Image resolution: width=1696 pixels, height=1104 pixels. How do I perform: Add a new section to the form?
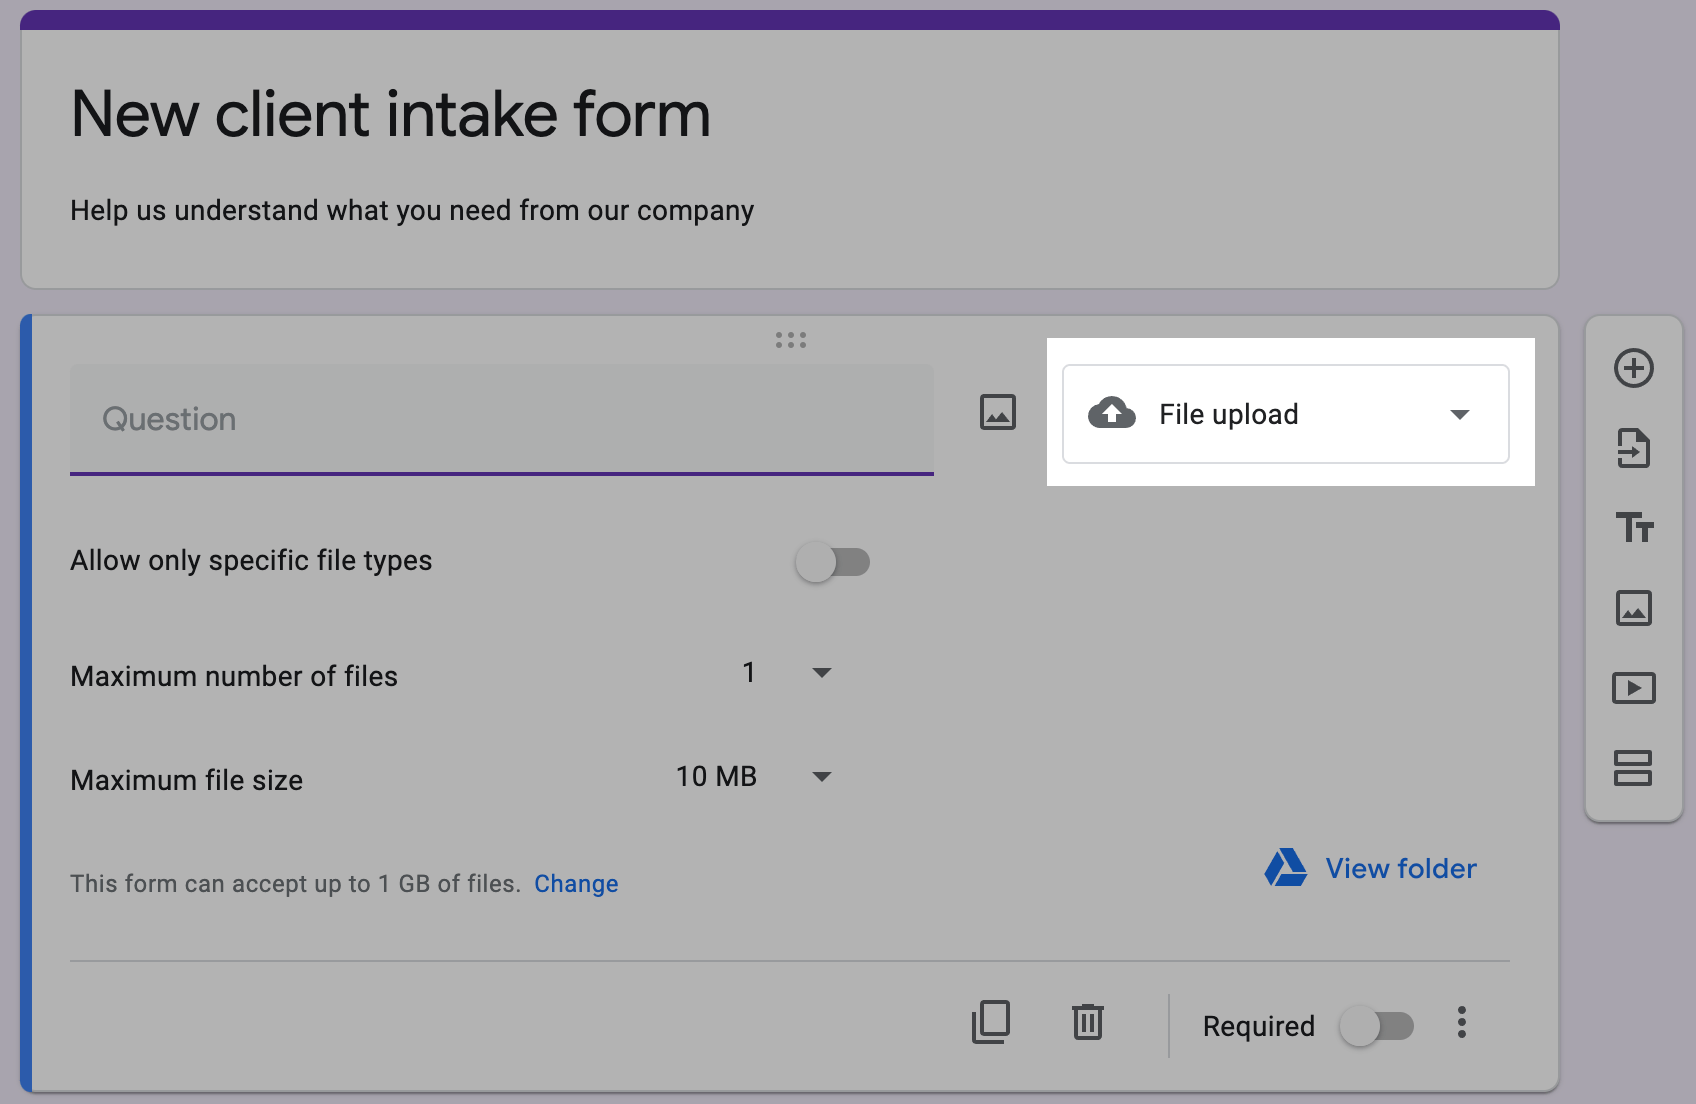point(1633,768)
